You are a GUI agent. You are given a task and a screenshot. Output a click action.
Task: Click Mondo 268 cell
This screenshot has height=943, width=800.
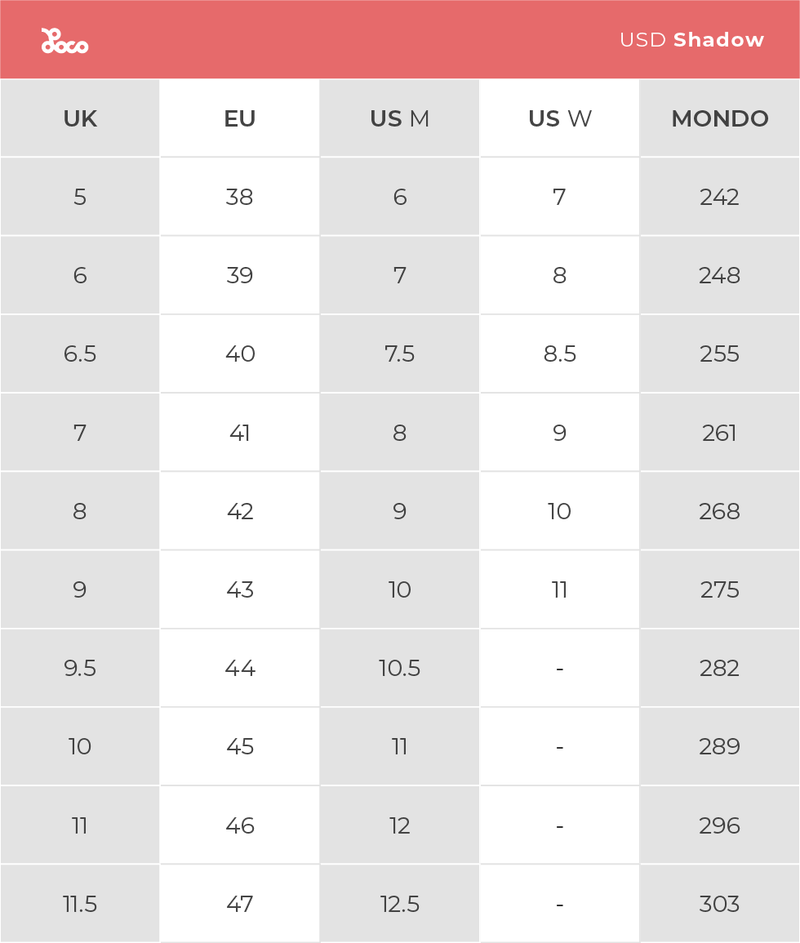coord(720,511)
